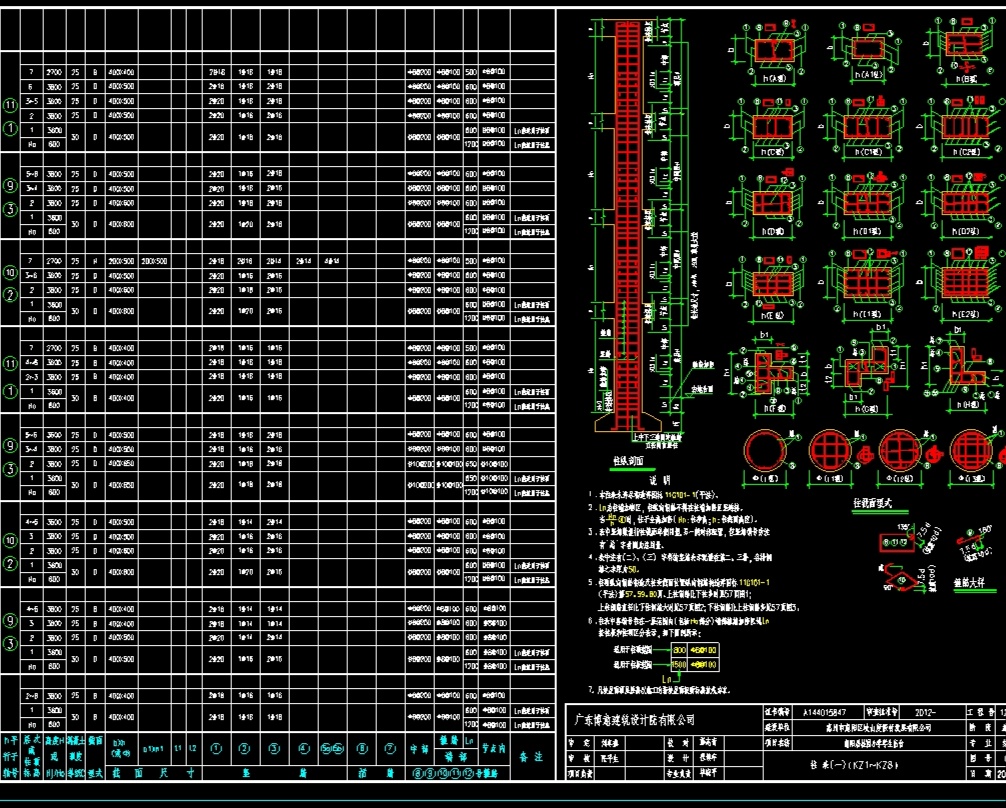Pick the h(C2型) section diagram
This screenshot has height=808, width=1006.
pos(964,128)
